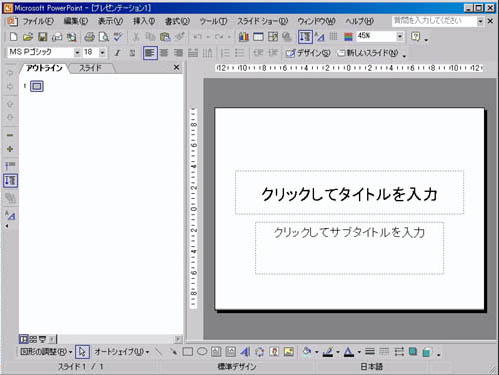Switch to slide sorter view button
499x375 pixels.
tap(33, 339)
